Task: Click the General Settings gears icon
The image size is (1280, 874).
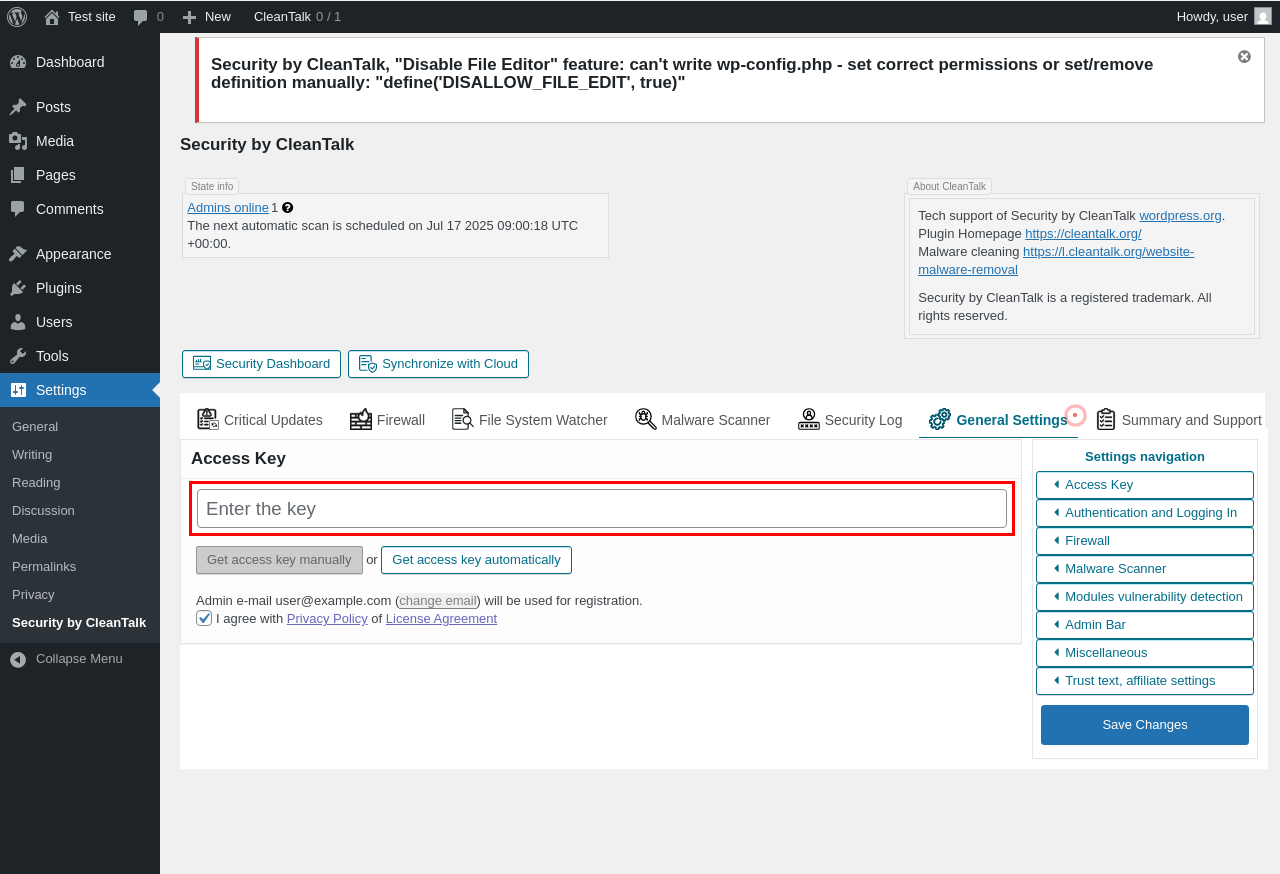Action: tap(940, 419)
